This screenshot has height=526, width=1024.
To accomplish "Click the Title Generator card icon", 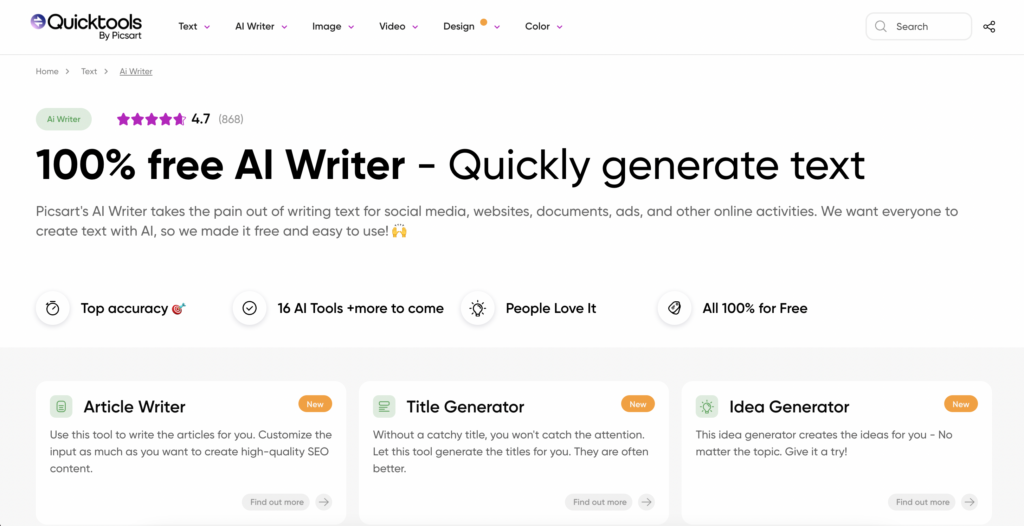I will (384, 407).
